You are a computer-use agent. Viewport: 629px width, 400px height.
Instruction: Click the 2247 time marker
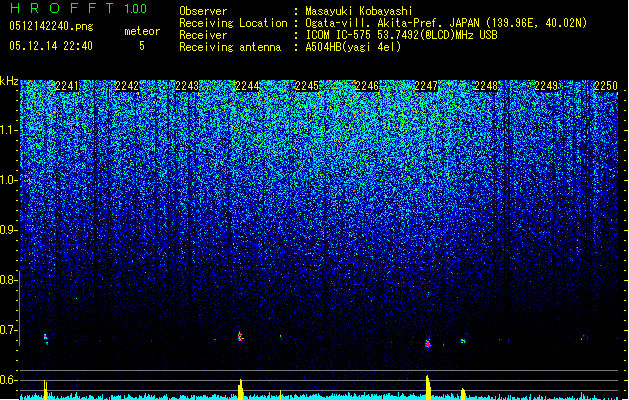(x=426, y=86)
